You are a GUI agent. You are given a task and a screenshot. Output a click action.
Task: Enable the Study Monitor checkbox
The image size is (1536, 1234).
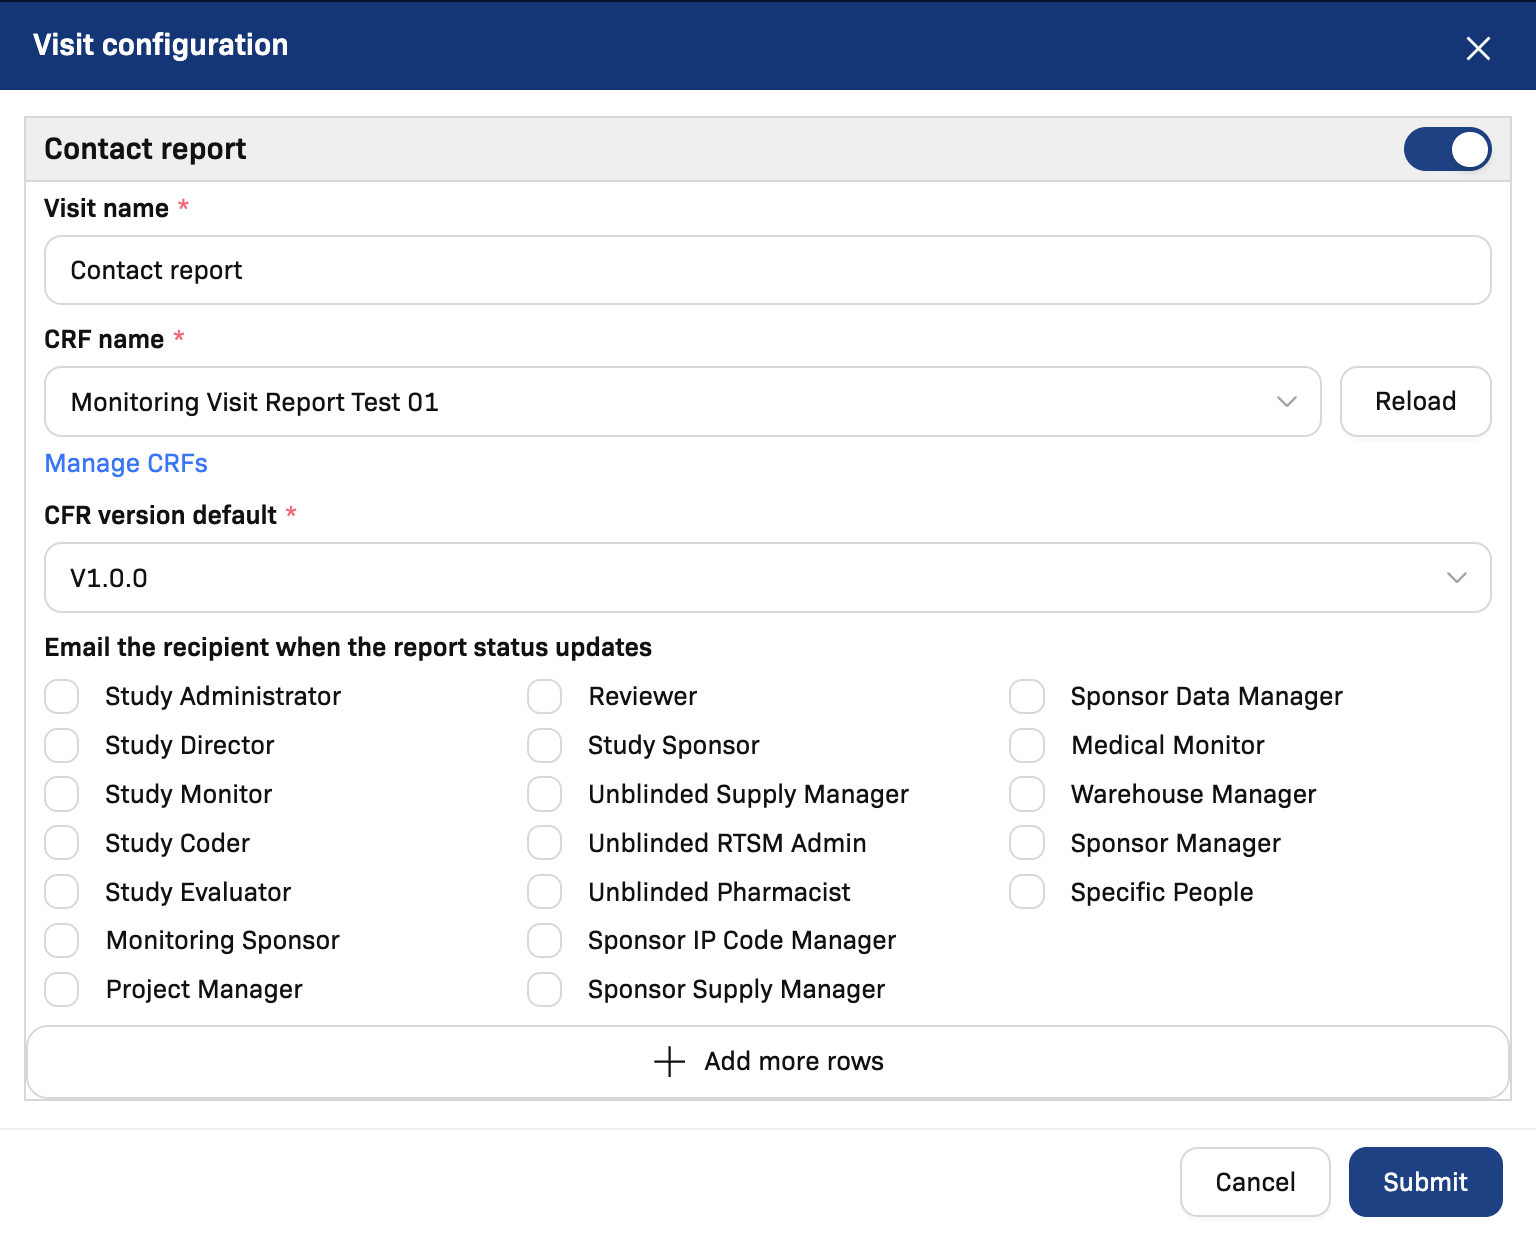[62, 794]
